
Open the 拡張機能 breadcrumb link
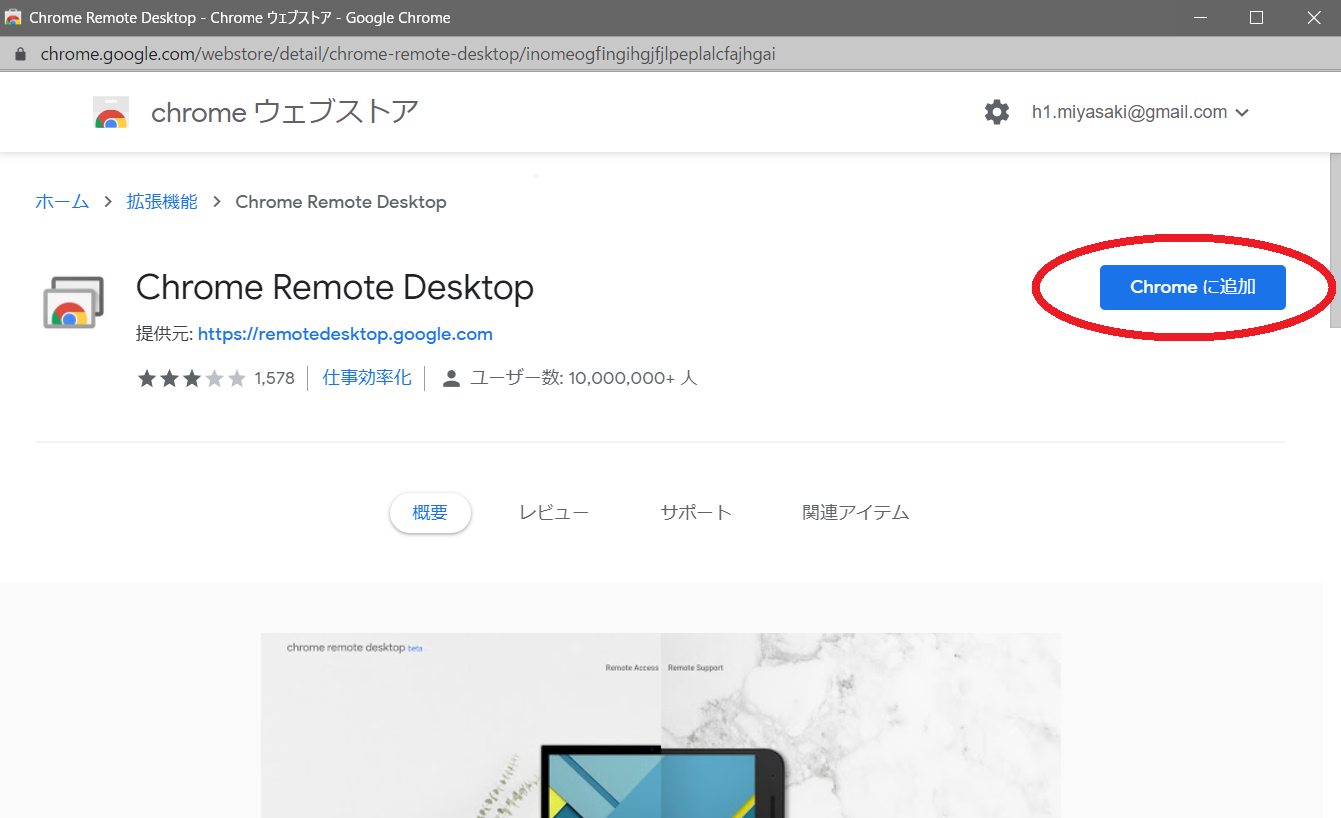[x=162, y=202]
